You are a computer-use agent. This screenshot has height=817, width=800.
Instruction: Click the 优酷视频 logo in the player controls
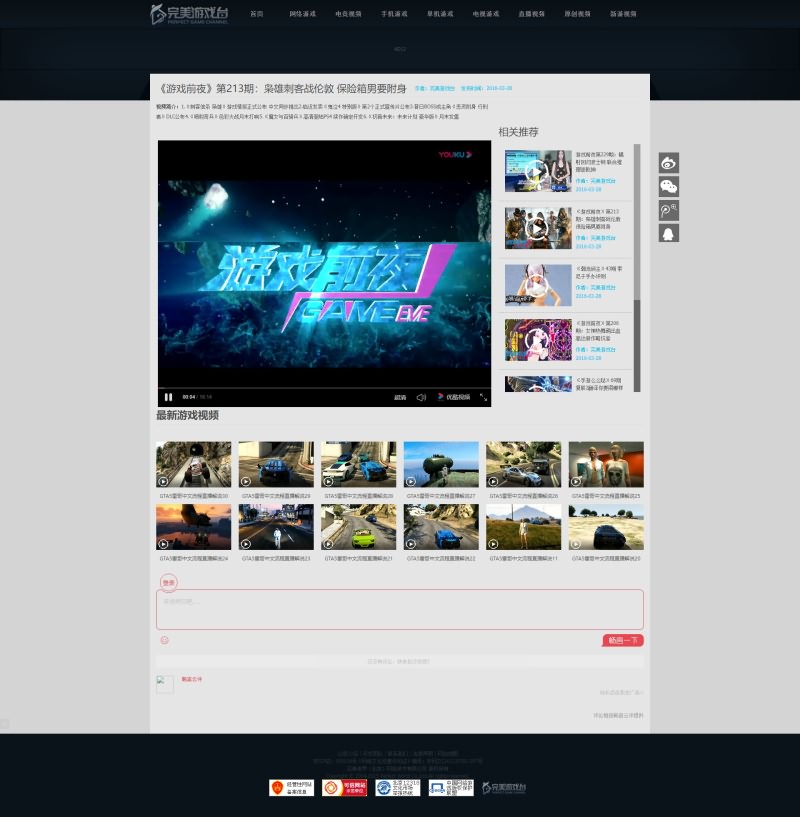tap(453, 397)
